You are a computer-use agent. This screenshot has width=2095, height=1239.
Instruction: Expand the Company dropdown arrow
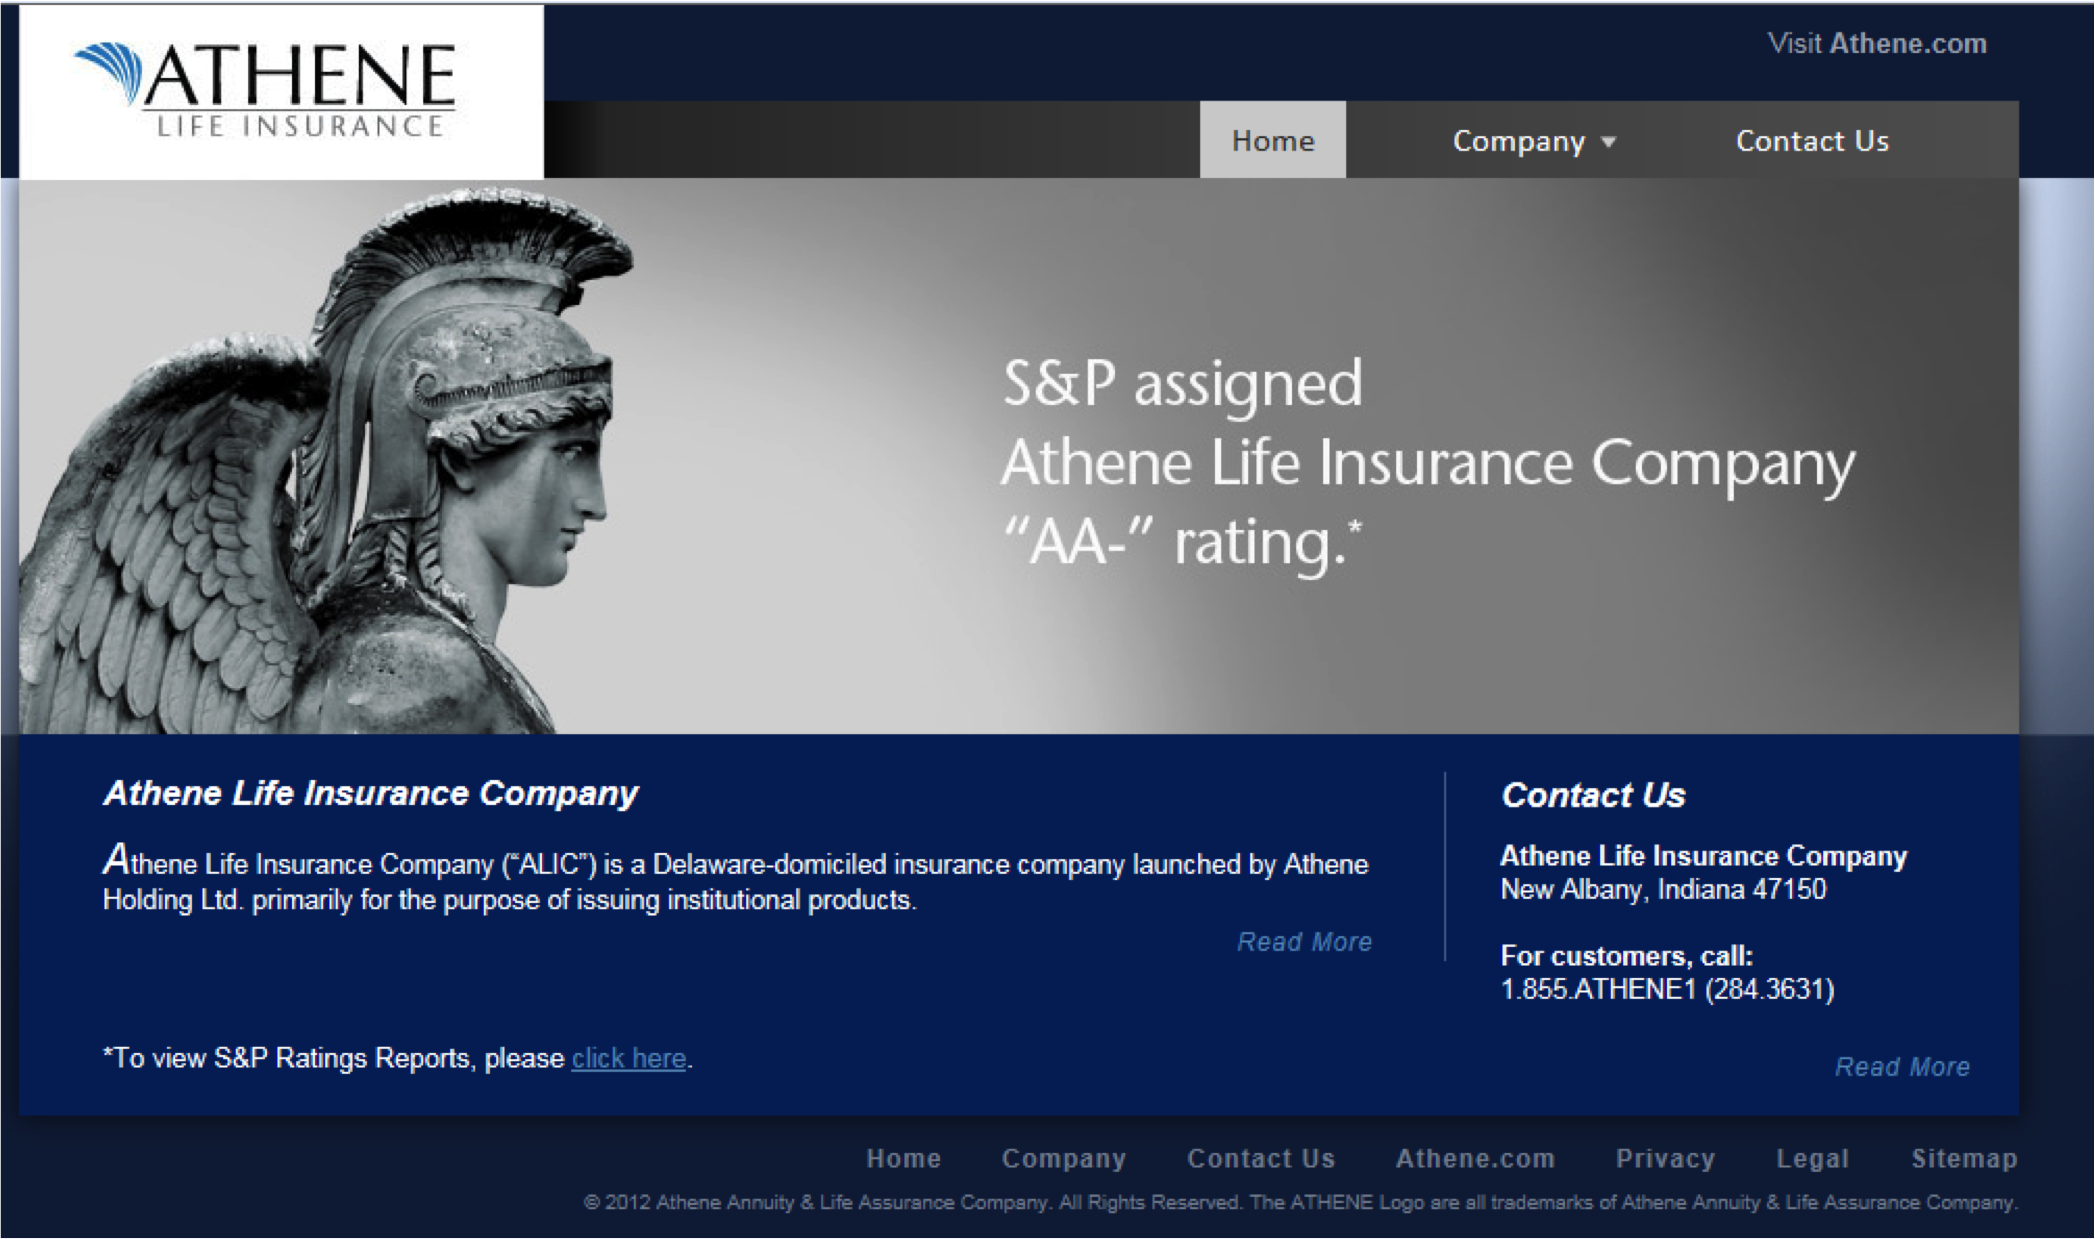1609,142
